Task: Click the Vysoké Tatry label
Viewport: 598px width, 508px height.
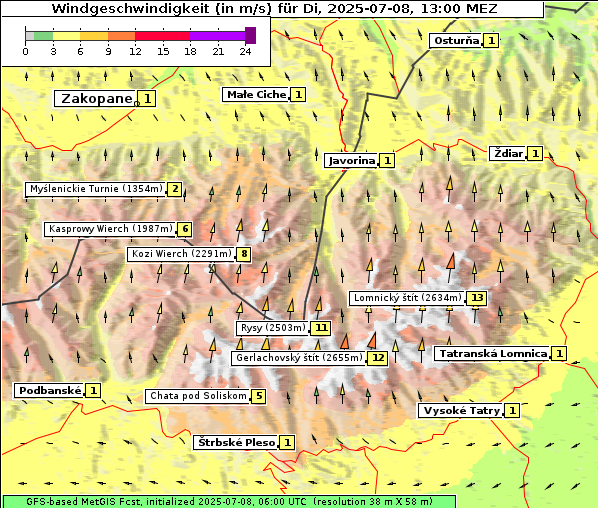Action: point(461,411)
